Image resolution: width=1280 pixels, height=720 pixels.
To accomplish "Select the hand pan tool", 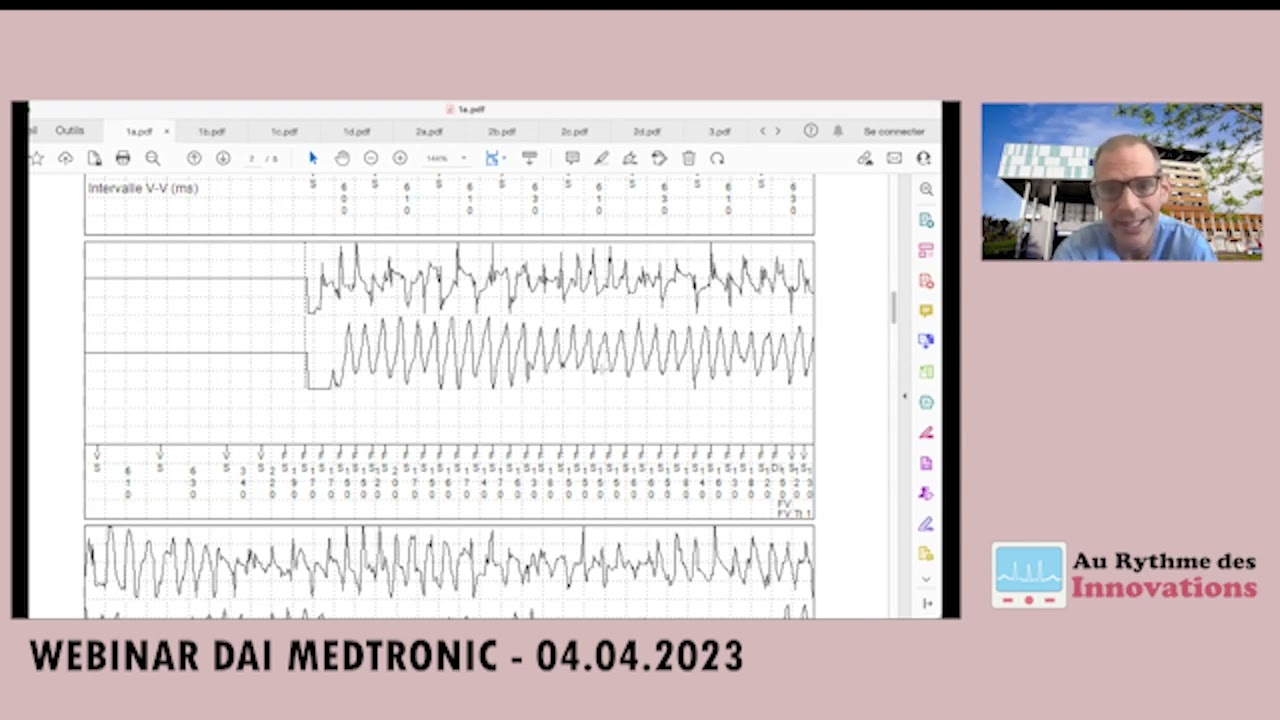I will (x=342, y=158).
